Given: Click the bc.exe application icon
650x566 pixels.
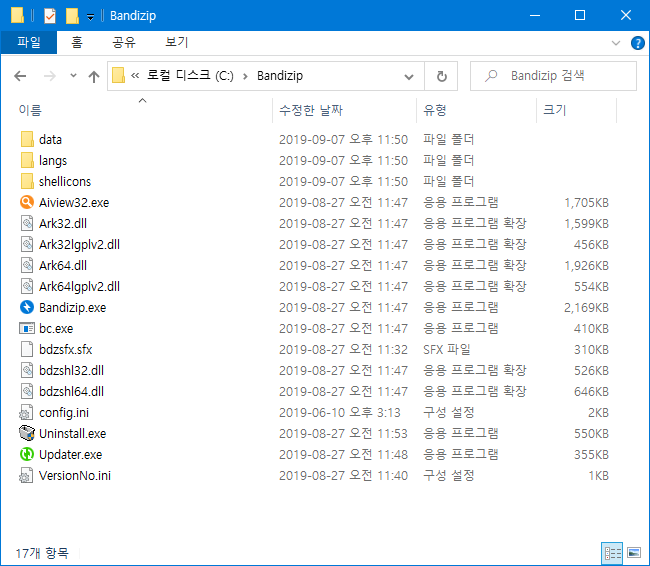Looking at the screenshot, I should tap(27, 328).
